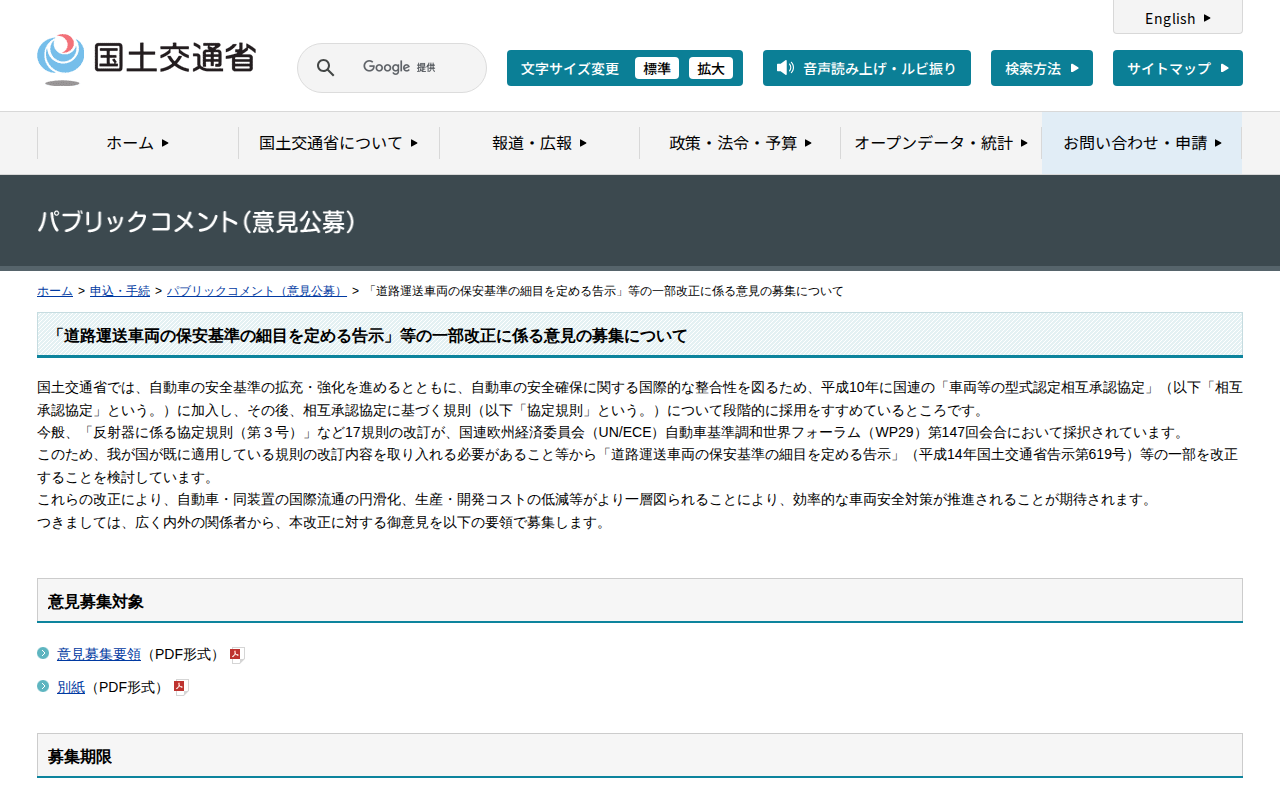The height and width of the screenshot is (800, 1280).
Task: Click the bullet icon beside 意見募集要領
Action: point(43,653)
